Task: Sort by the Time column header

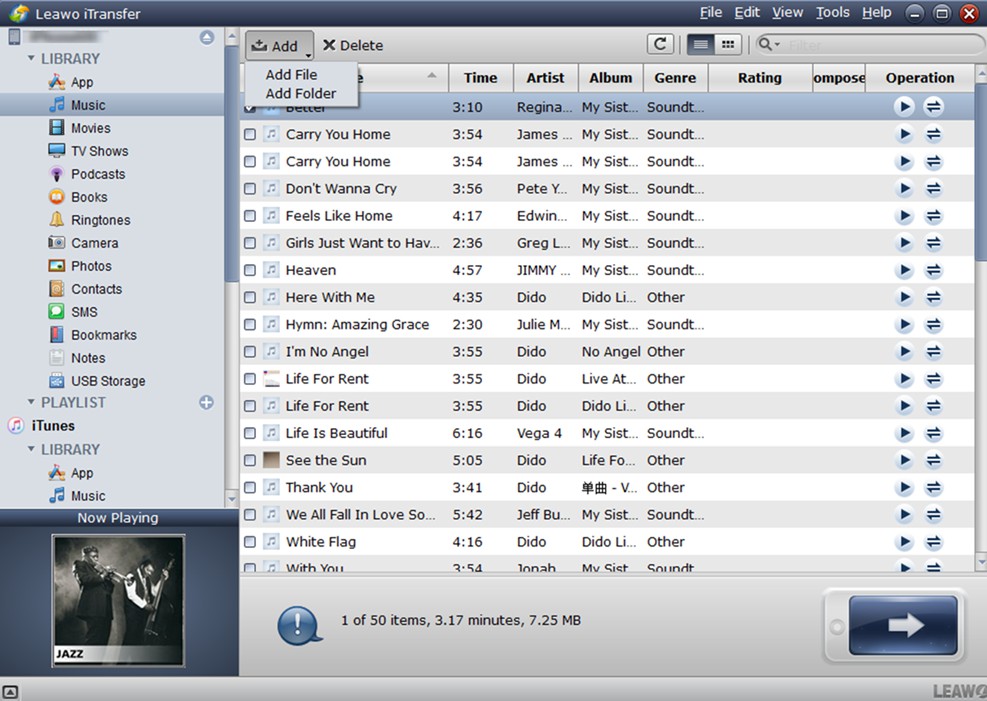Action: click(481, 78)
